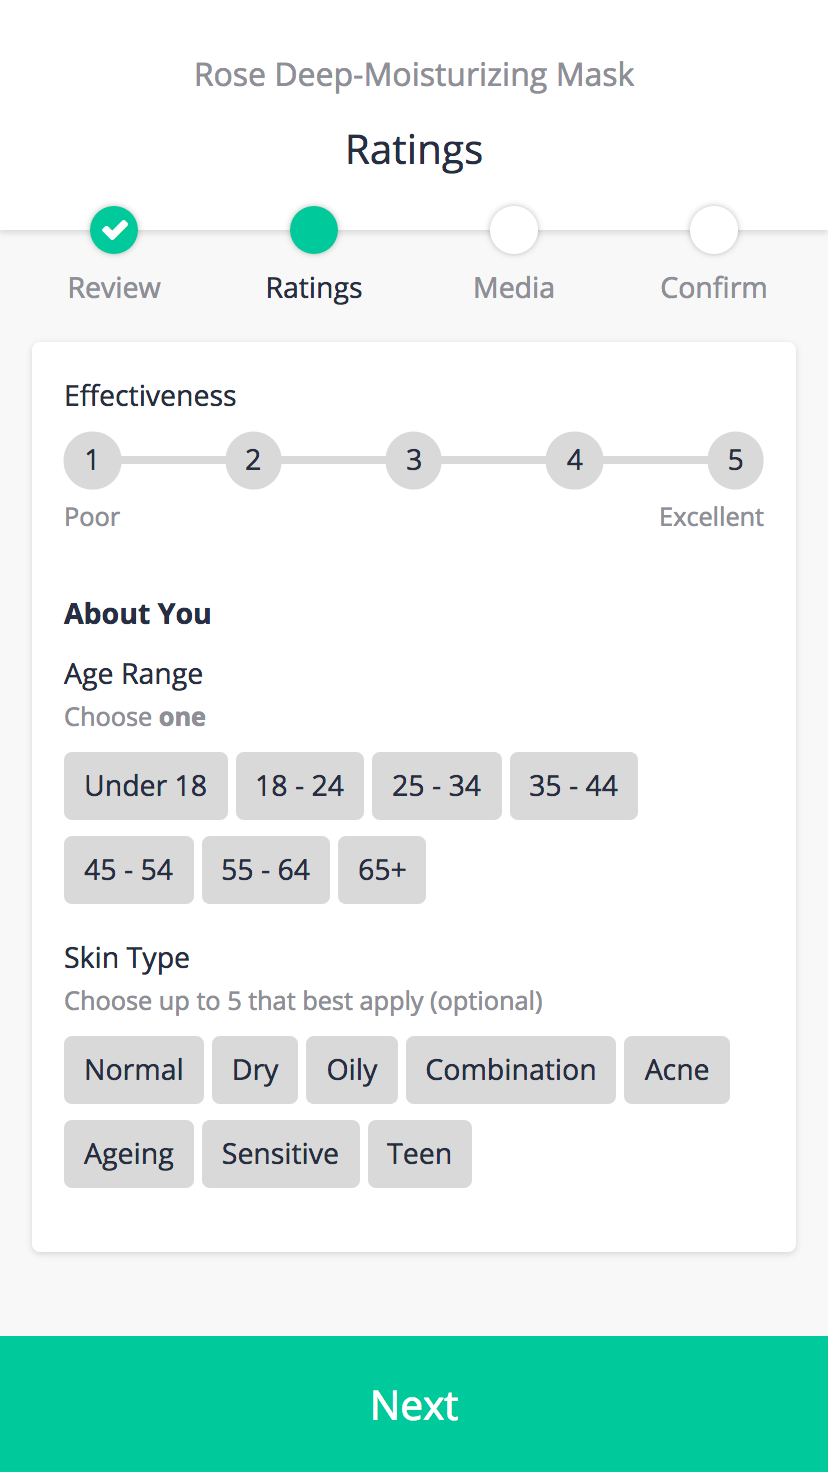Select the Ratings step circle
Image resolution: width=828 pixels, height=1472 pixels.
314,230
